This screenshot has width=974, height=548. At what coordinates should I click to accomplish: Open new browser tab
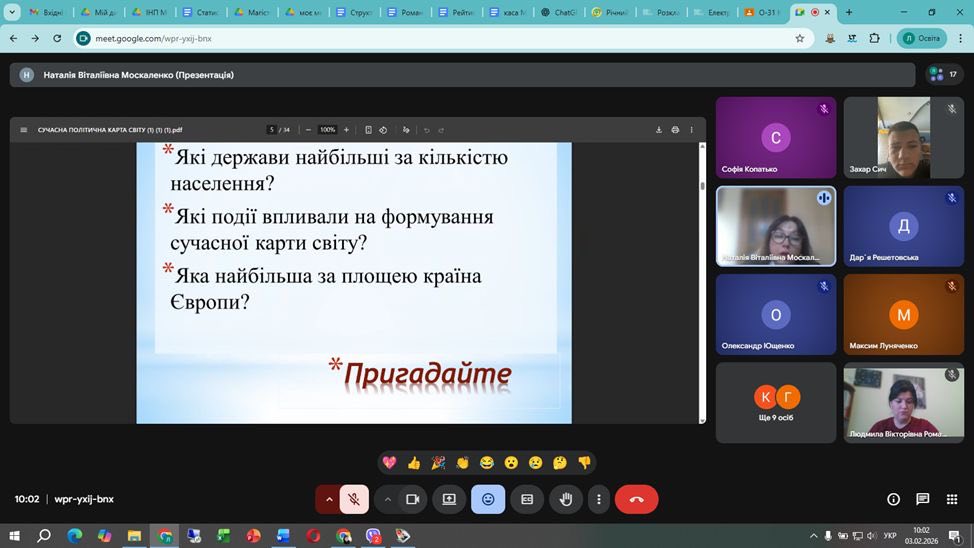(x=849, y=12)
